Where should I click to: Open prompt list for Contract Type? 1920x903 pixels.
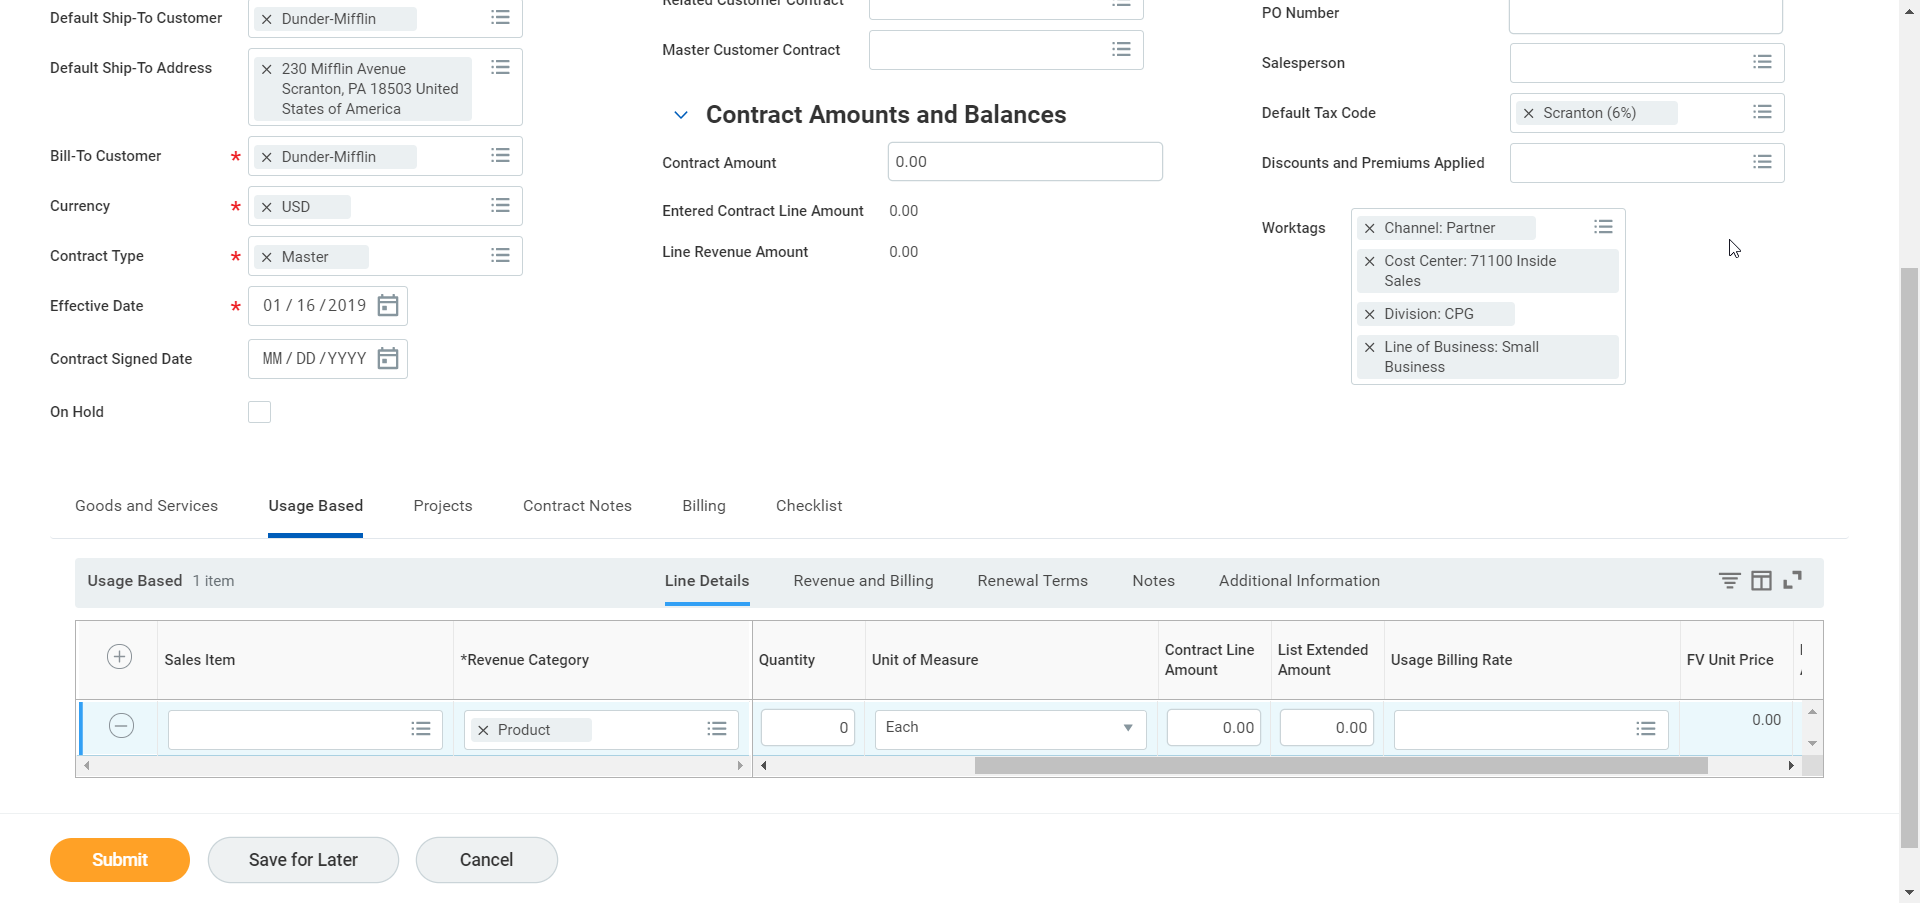500,255
